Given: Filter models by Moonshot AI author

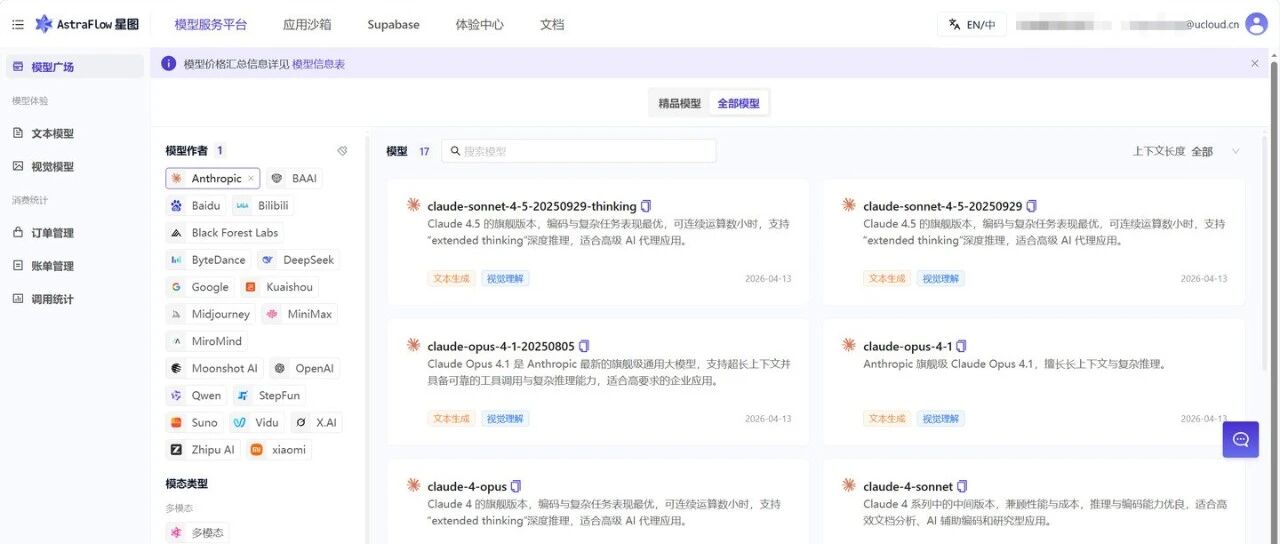Looking at the screenshot, I should (214, 368).
